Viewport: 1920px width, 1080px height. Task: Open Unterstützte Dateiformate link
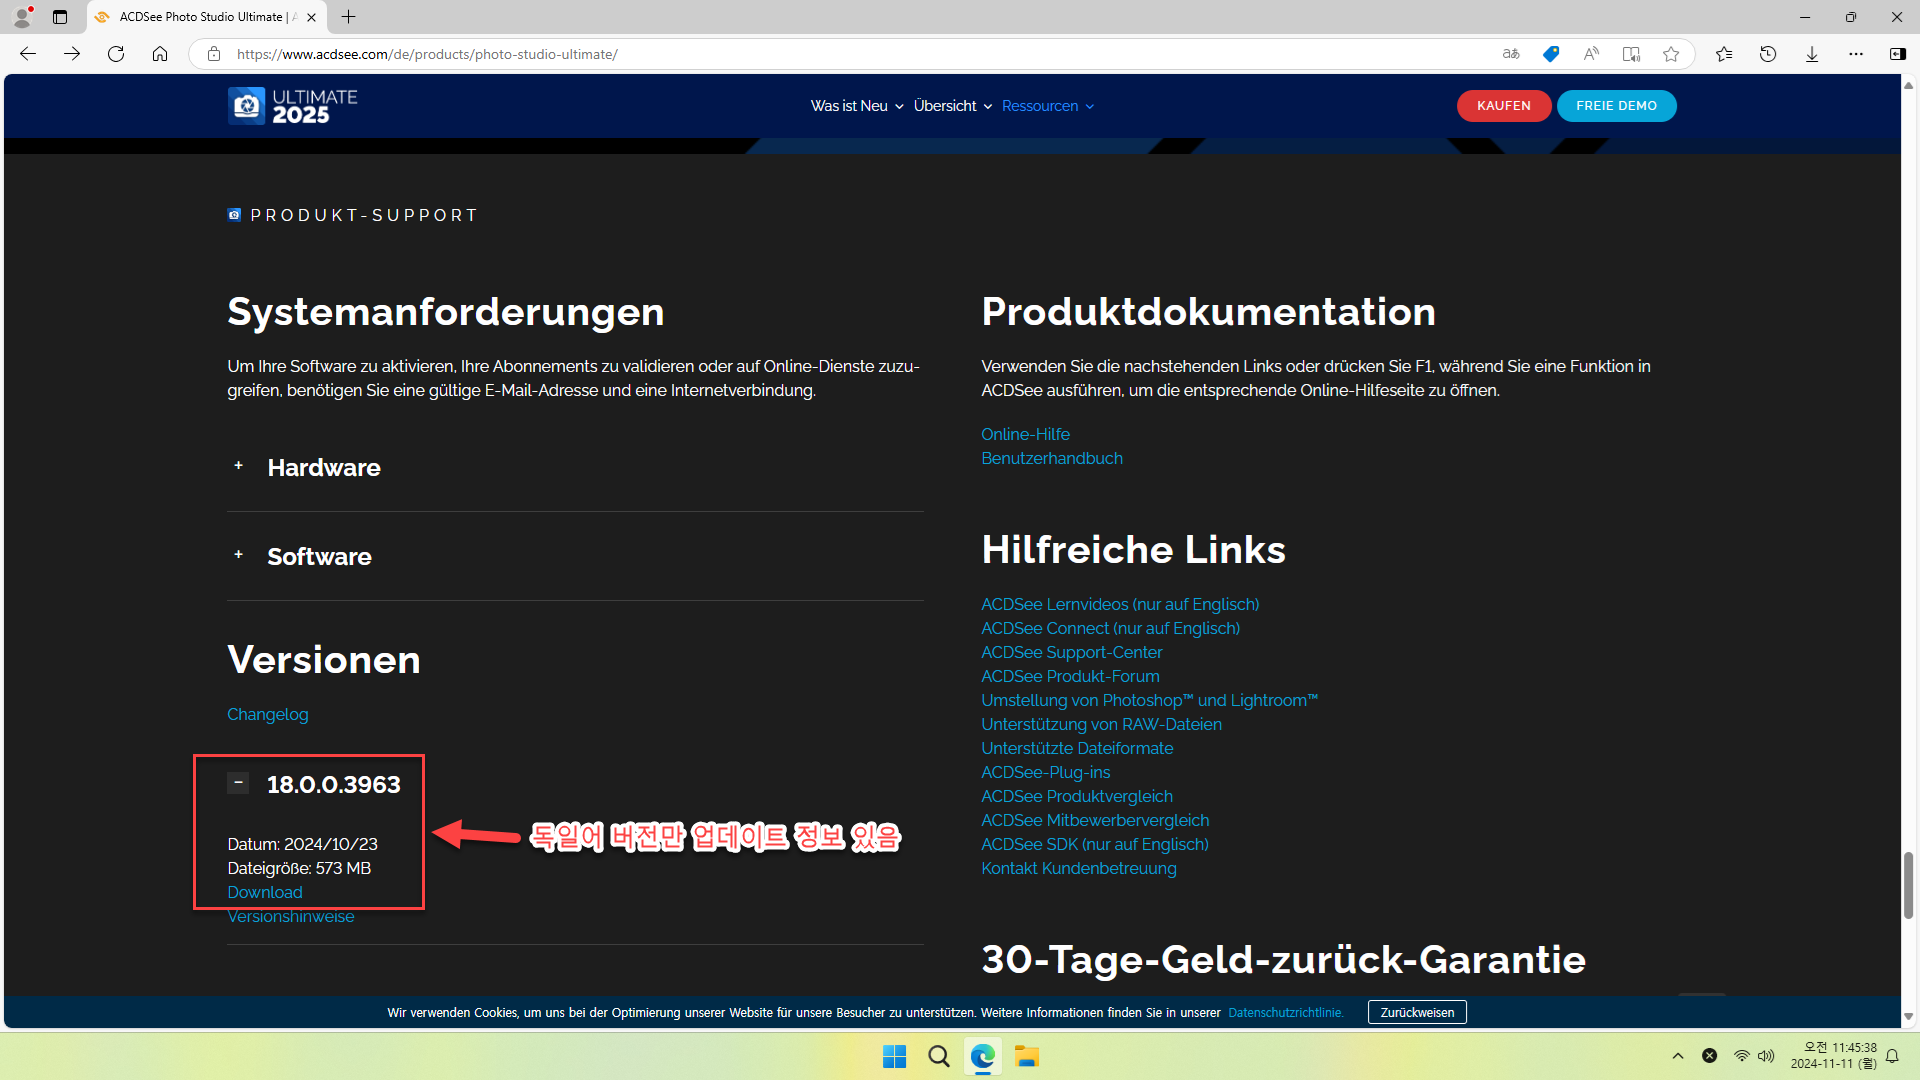(x=1077, y=748)
